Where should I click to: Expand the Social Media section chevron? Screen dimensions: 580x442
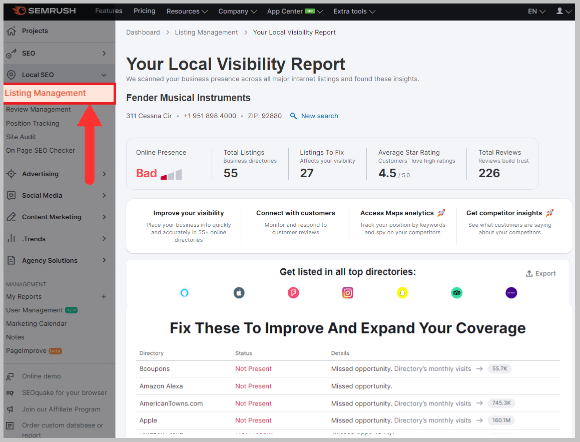[x=104, y=195]
